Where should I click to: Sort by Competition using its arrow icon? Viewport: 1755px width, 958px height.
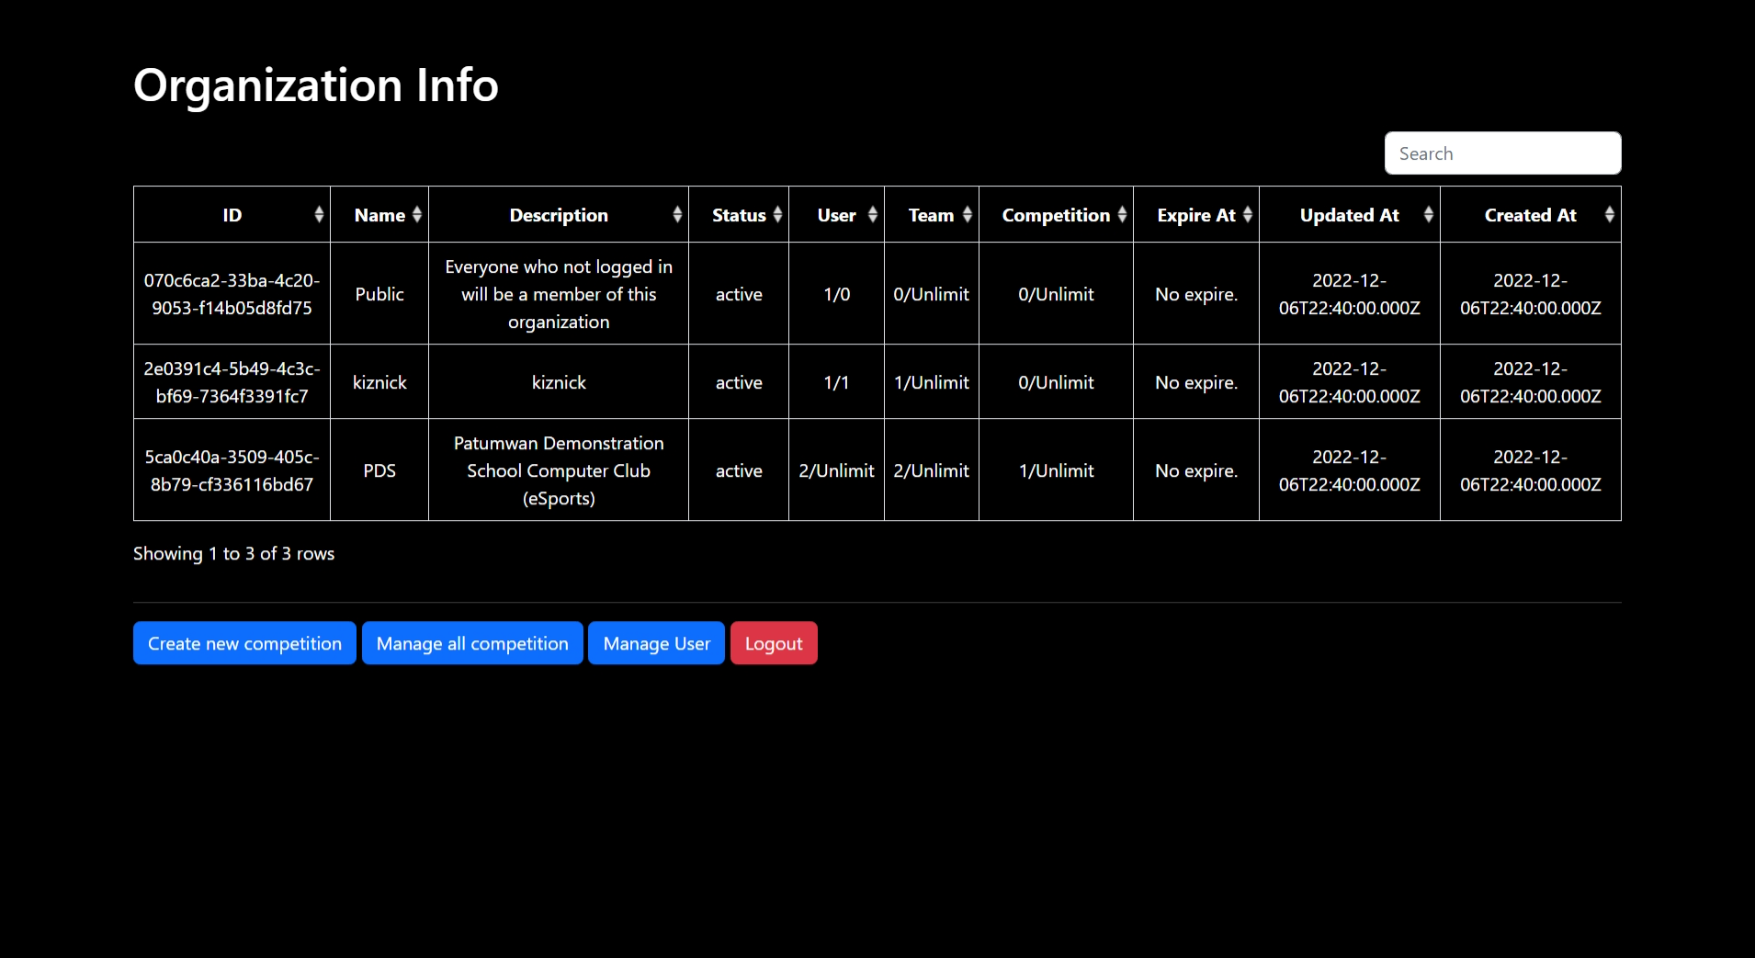[x=1122, y=215]
